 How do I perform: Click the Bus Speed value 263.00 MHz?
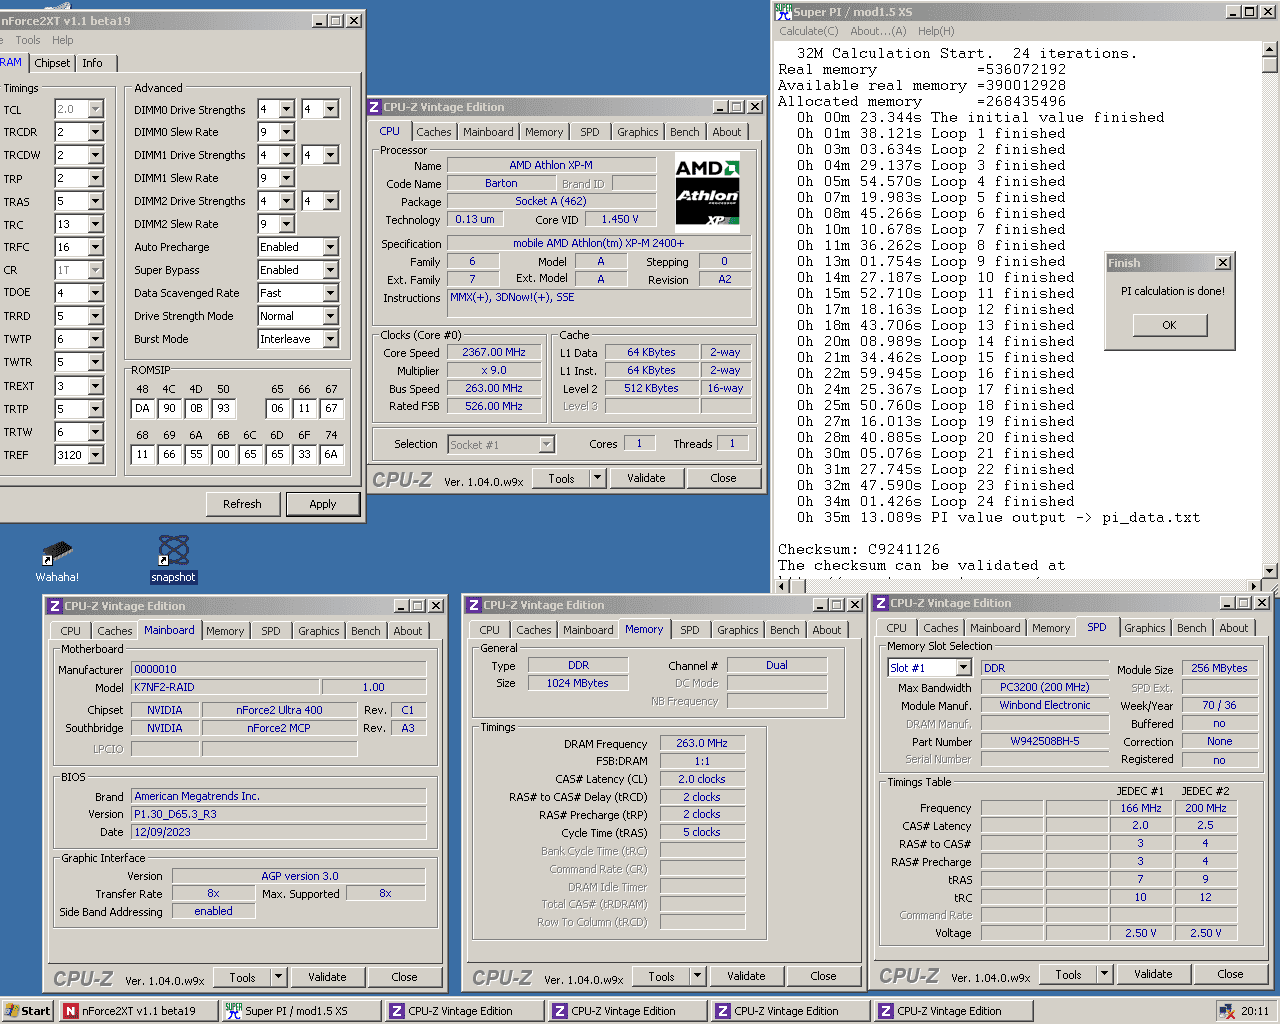tap(494, 388)
